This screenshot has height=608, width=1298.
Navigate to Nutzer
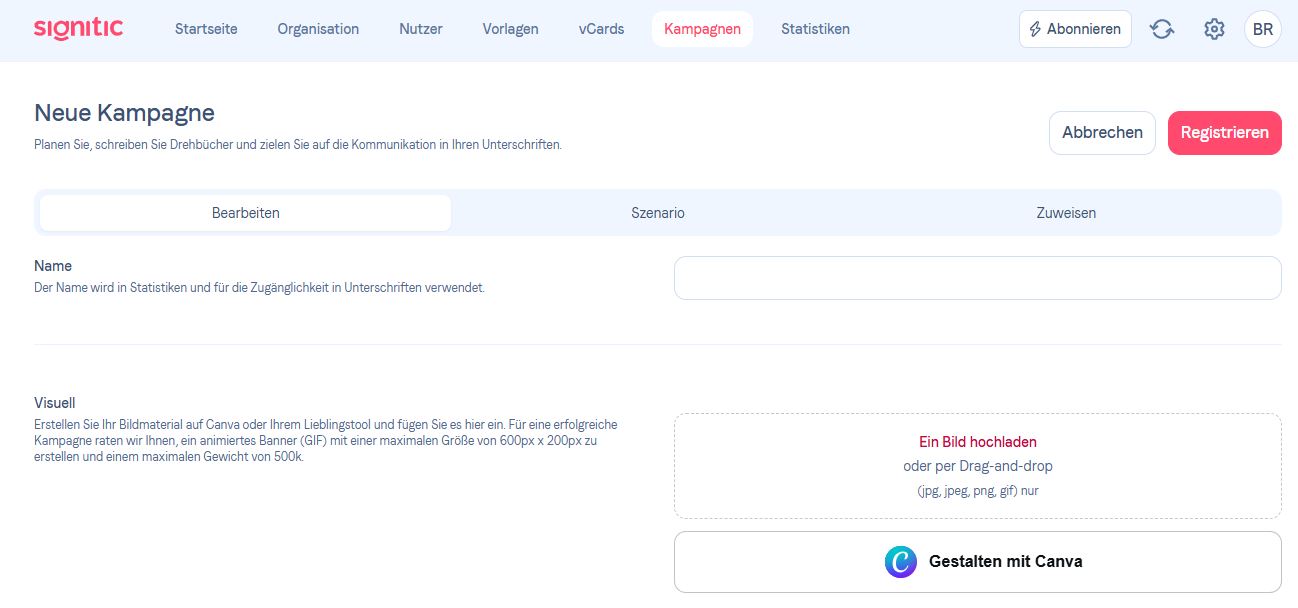[x=421, y=29]
